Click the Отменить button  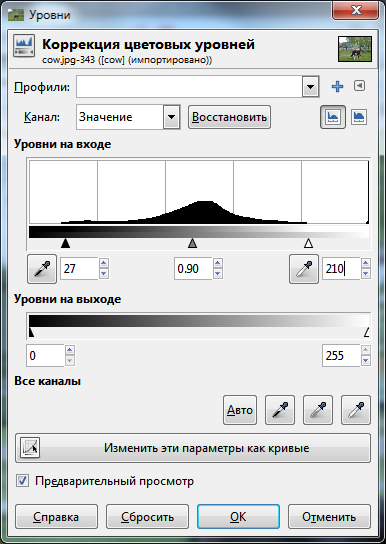pyautogui.click(x=329, y=517)
